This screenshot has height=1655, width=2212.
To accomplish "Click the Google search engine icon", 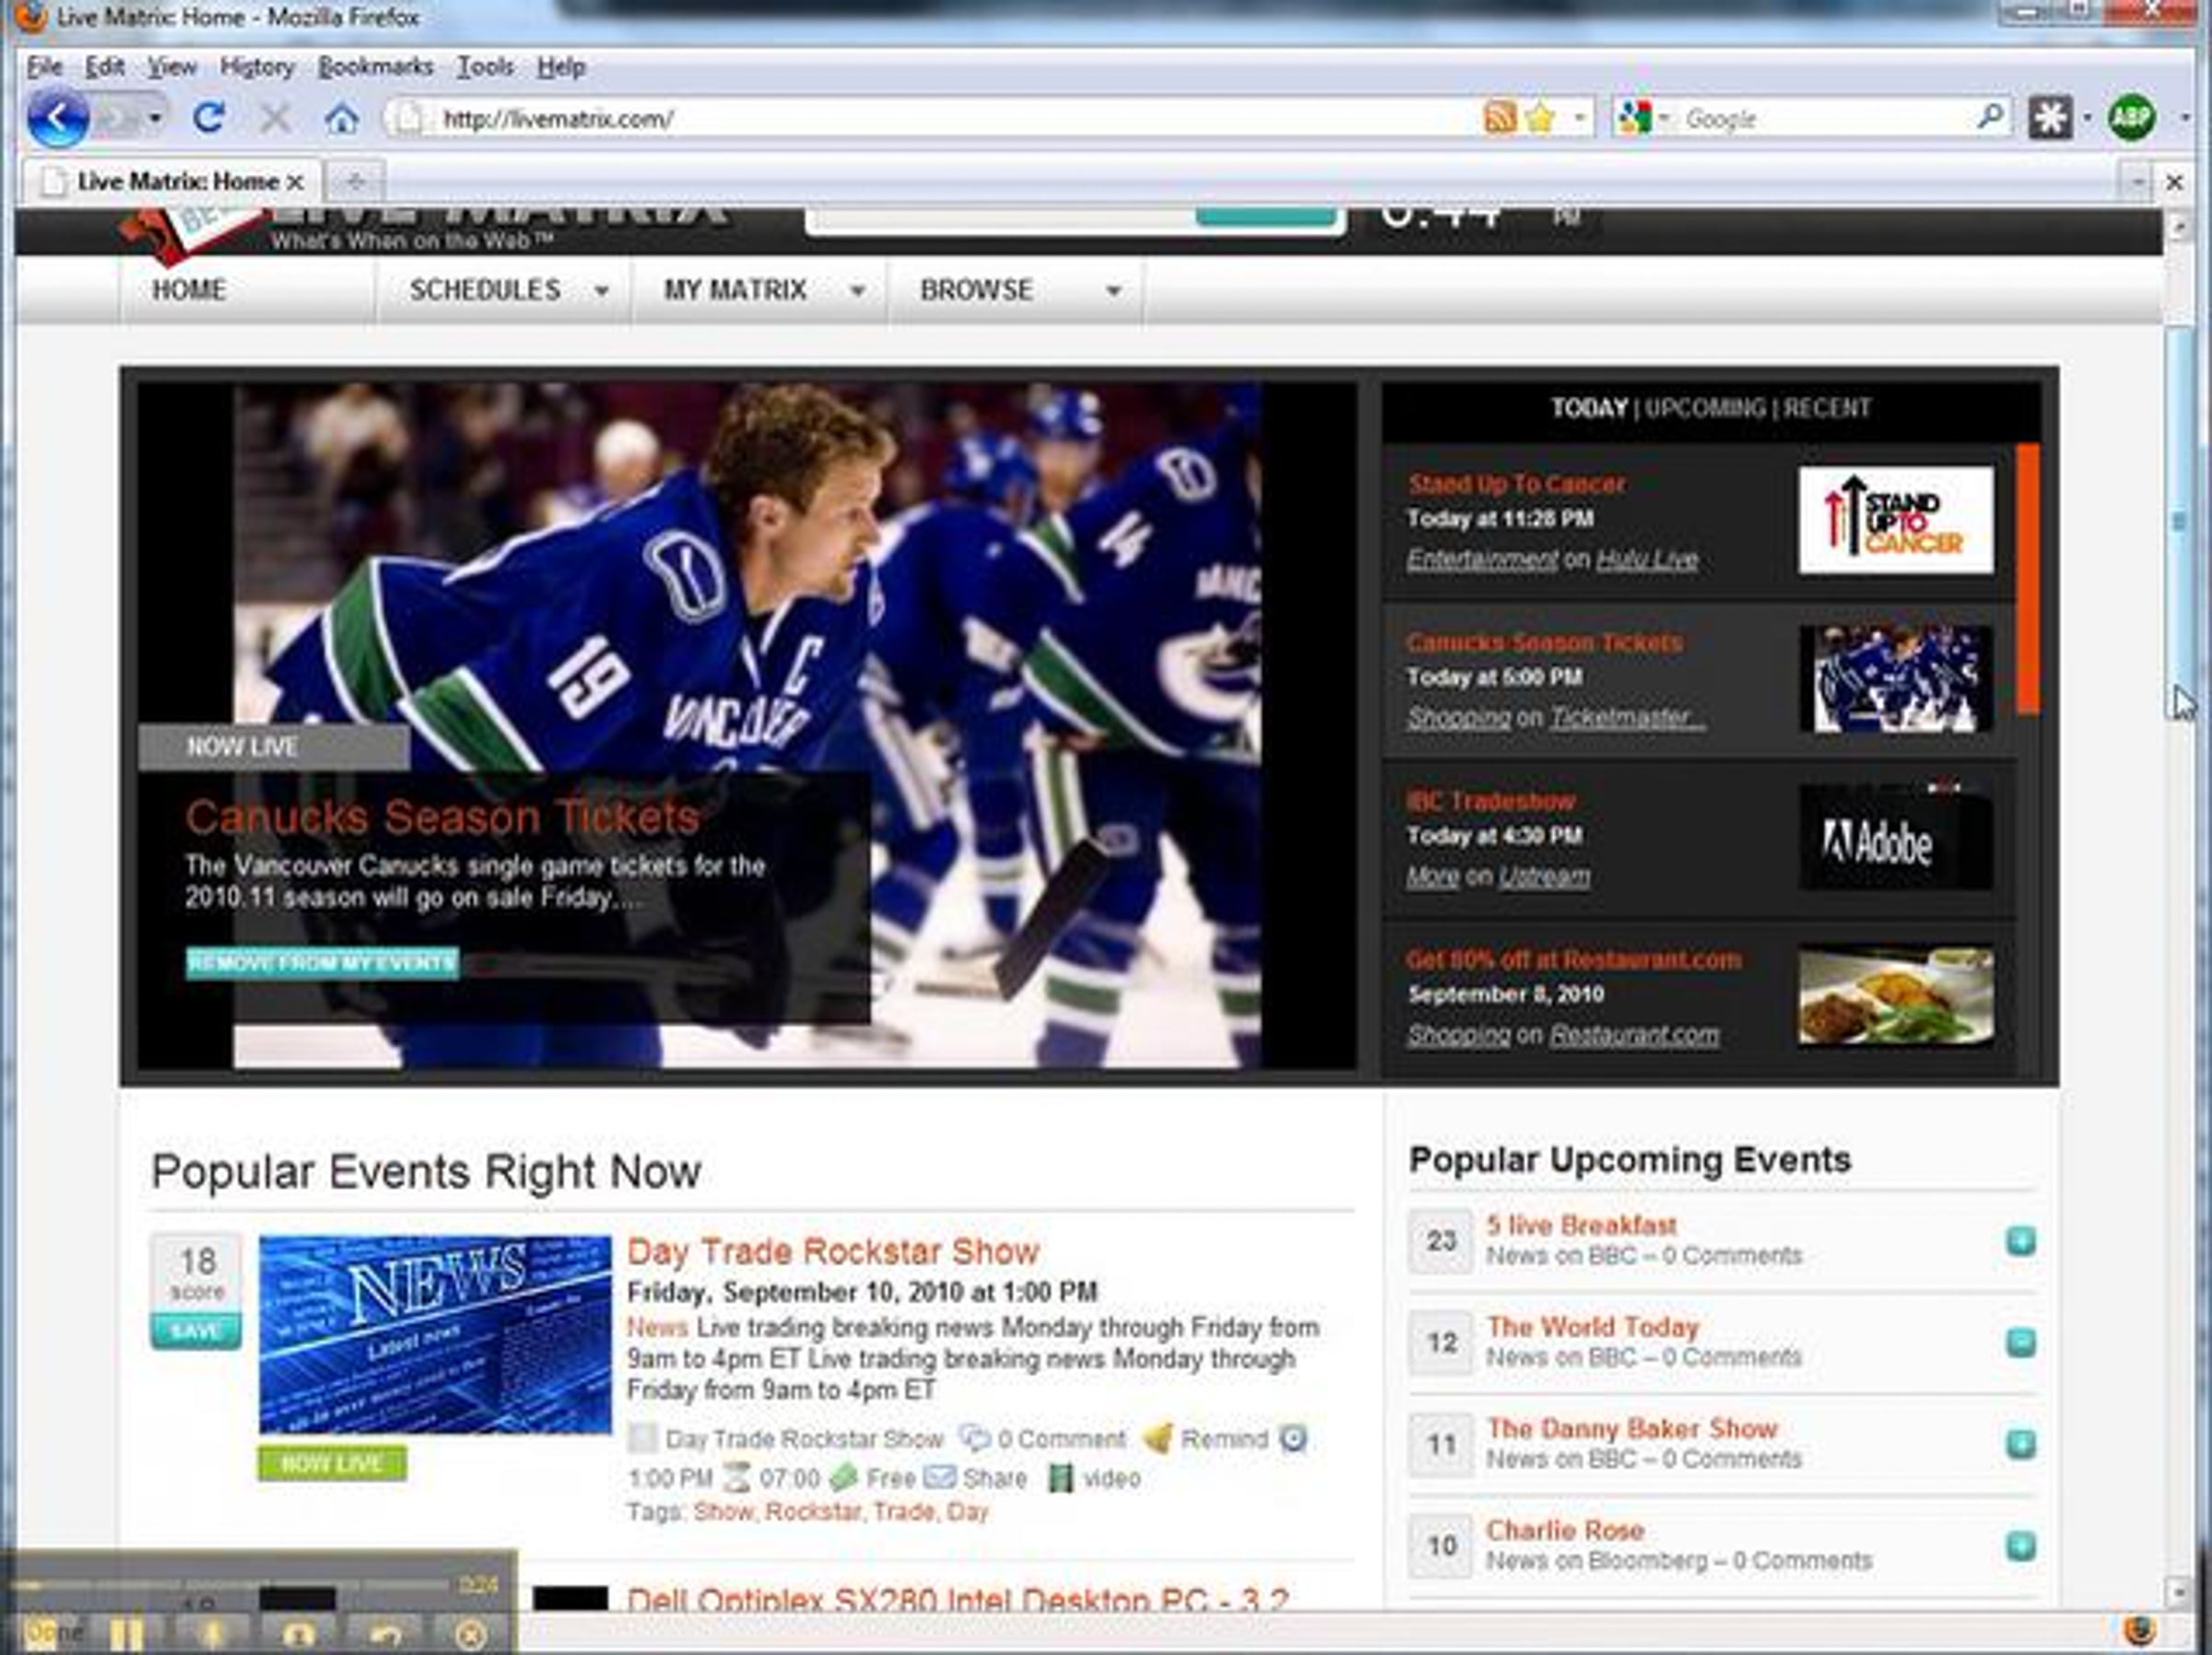I will [1634, 119].
